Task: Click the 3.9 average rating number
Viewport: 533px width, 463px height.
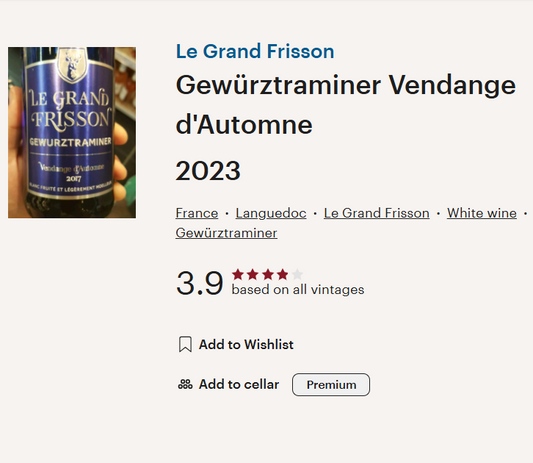Action: (x=200, y=283)
